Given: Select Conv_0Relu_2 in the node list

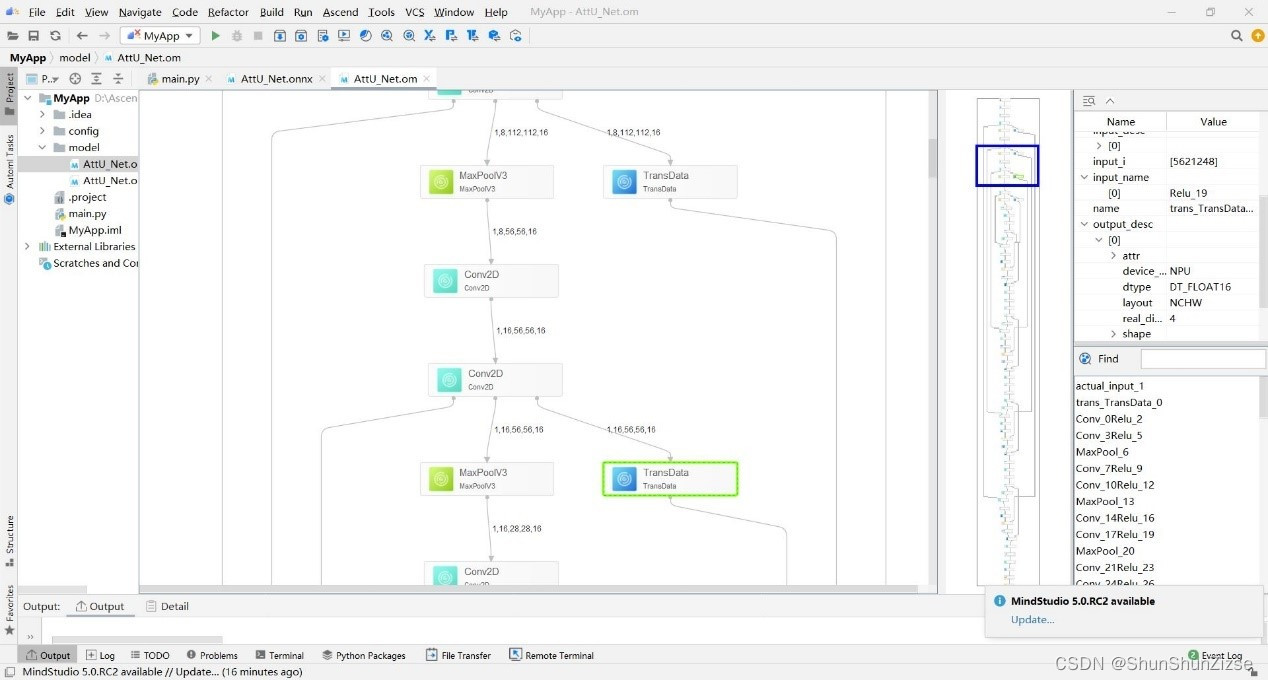Looking at the screenshot, I should [1109, 419].
